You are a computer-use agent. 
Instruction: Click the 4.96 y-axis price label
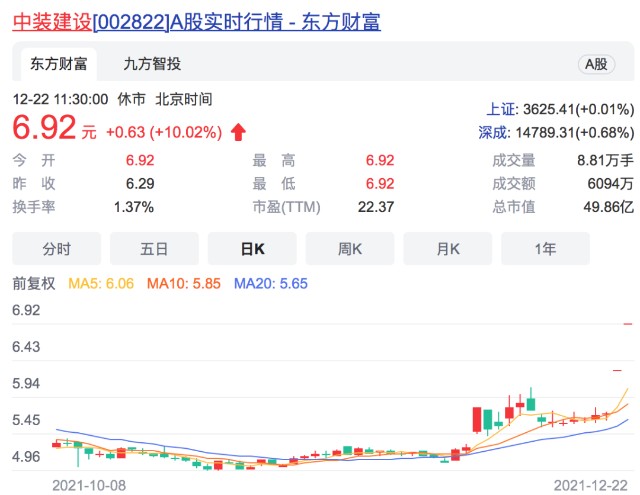click(x=26, y=457)
